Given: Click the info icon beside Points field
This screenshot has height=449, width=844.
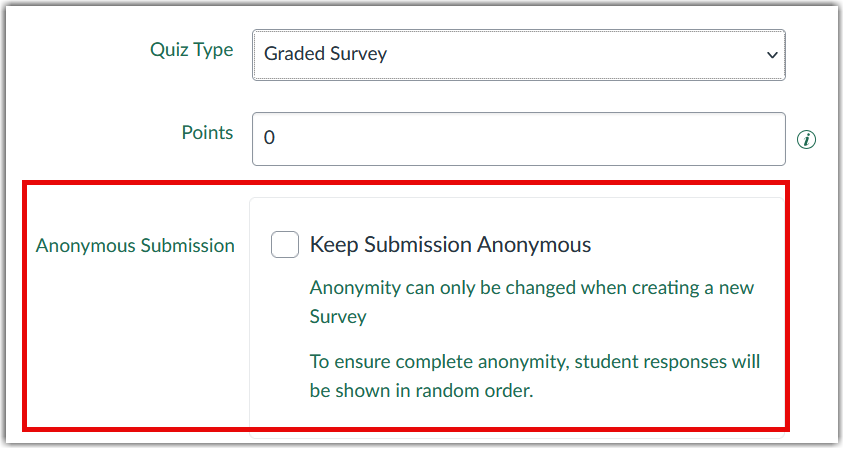Looking at the screenshot, I should tap(806, 140).
